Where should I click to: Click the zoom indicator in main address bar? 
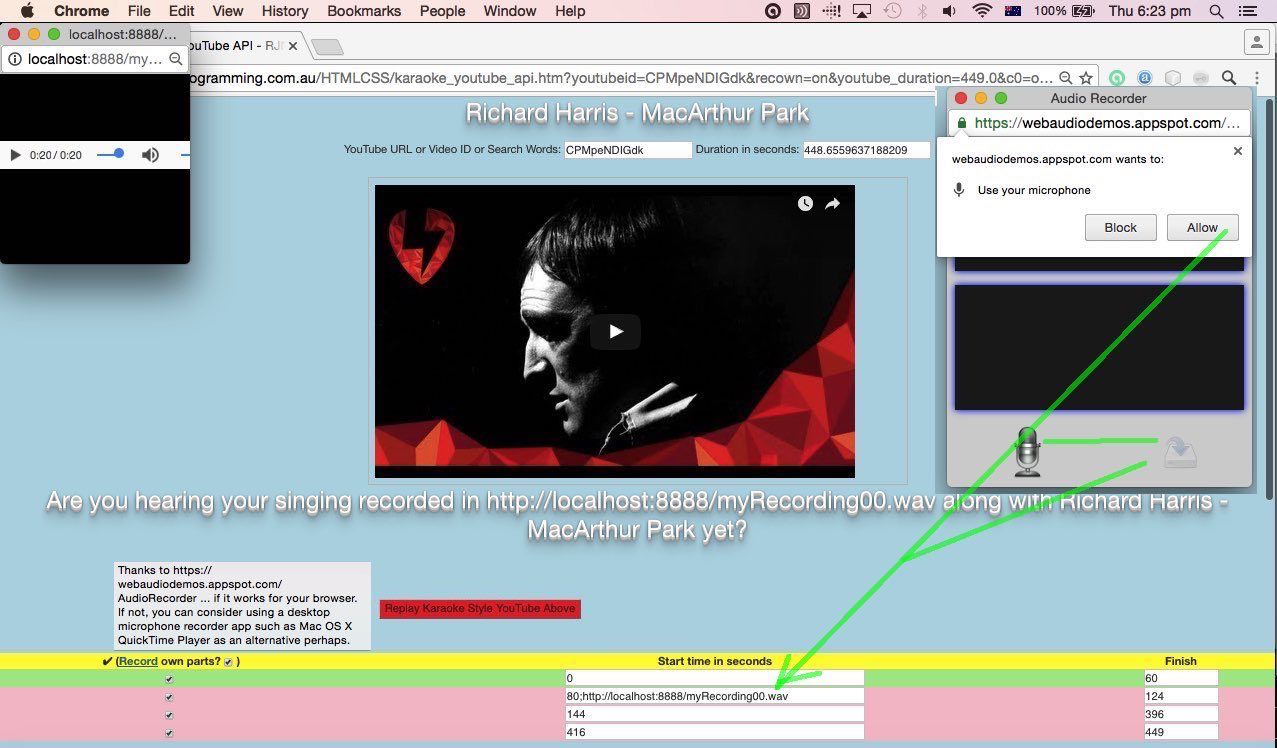[1066, 78]
